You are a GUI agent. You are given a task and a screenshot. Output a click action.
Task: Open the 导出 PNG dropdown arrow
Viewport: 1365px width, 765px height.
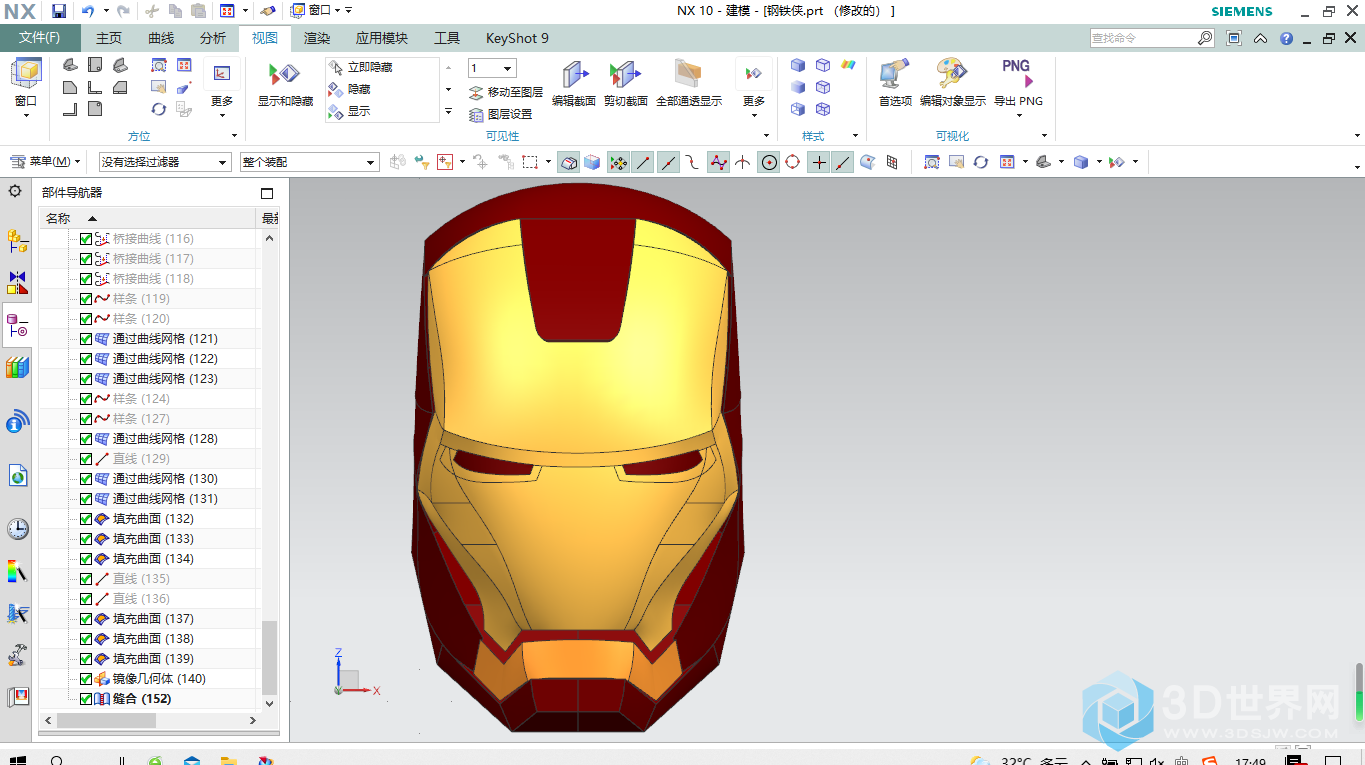point(1019,115)
